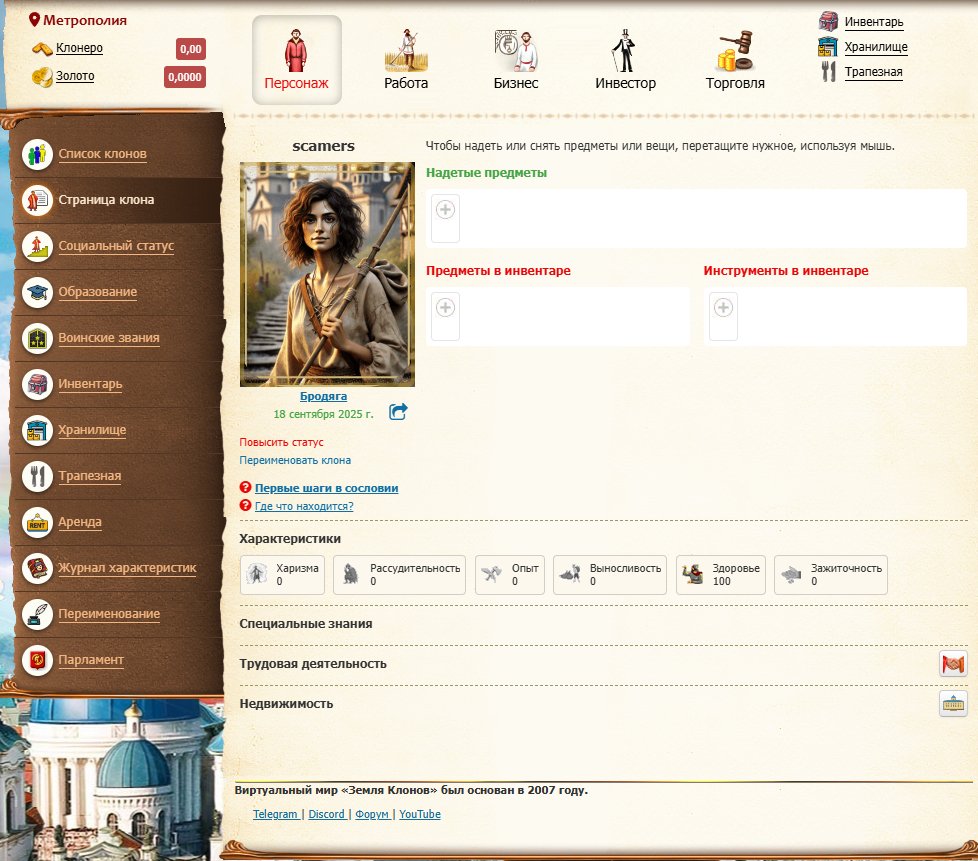Click the Переименование quill icon
The height and width of the screenshot is (861, 978).
[37, 614]
